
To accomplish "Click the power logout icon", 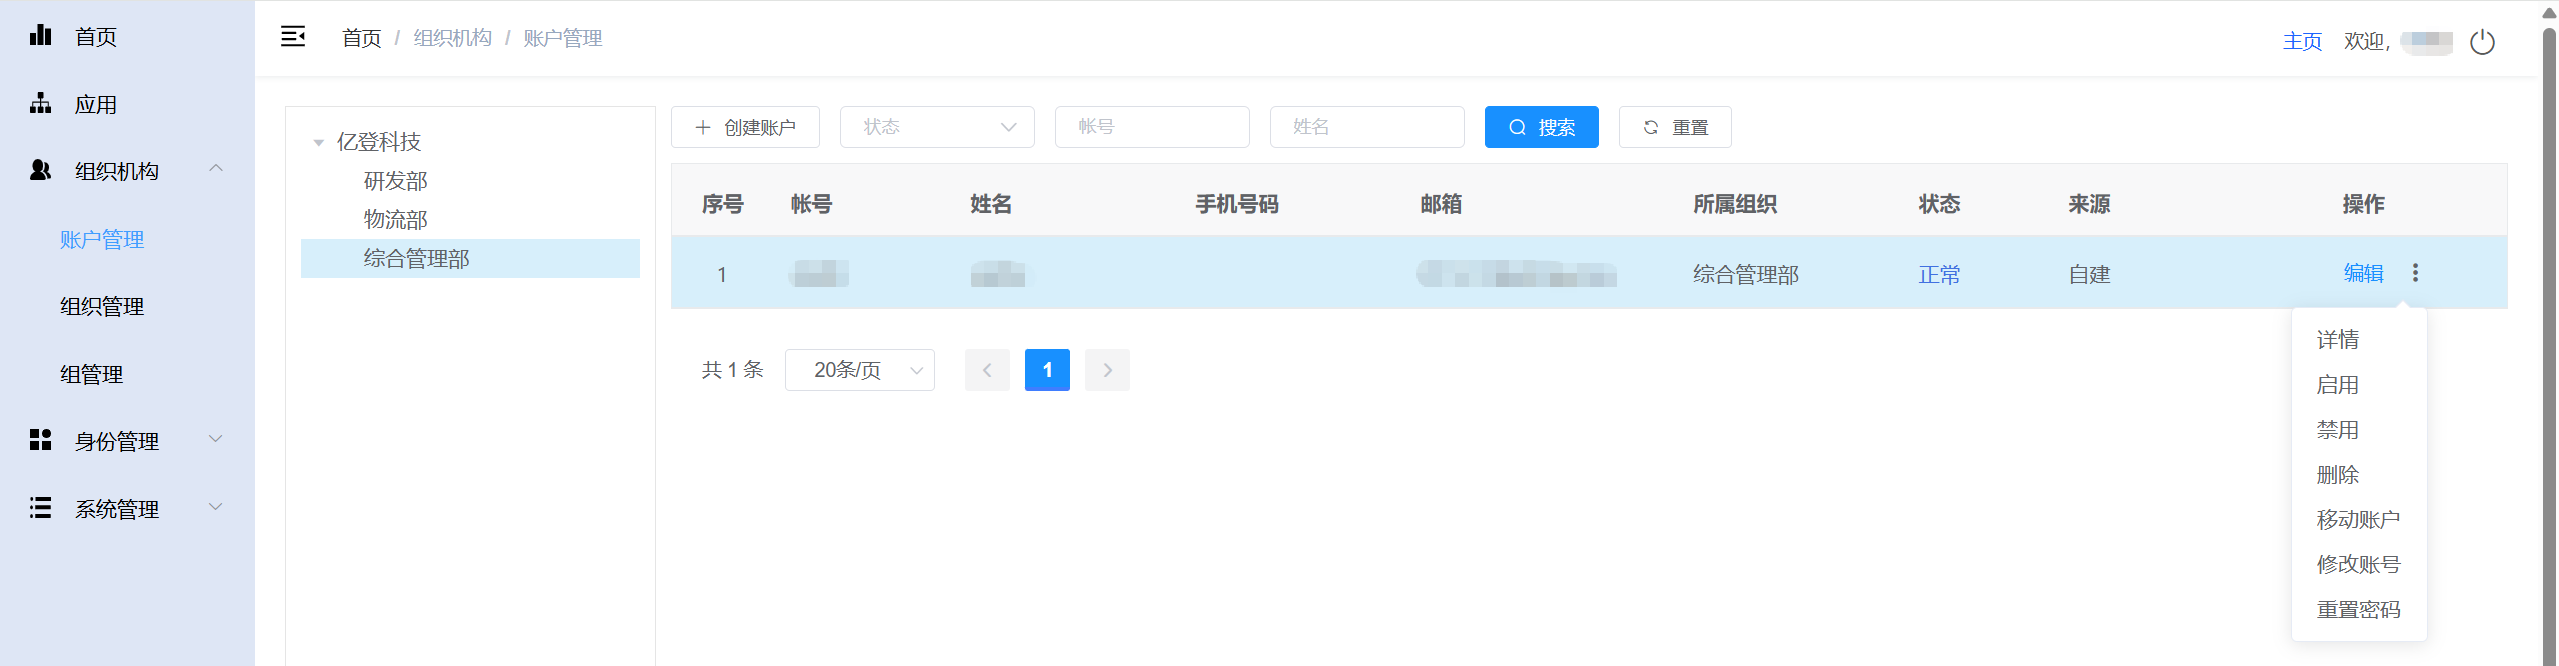I will click(2482, 42).
